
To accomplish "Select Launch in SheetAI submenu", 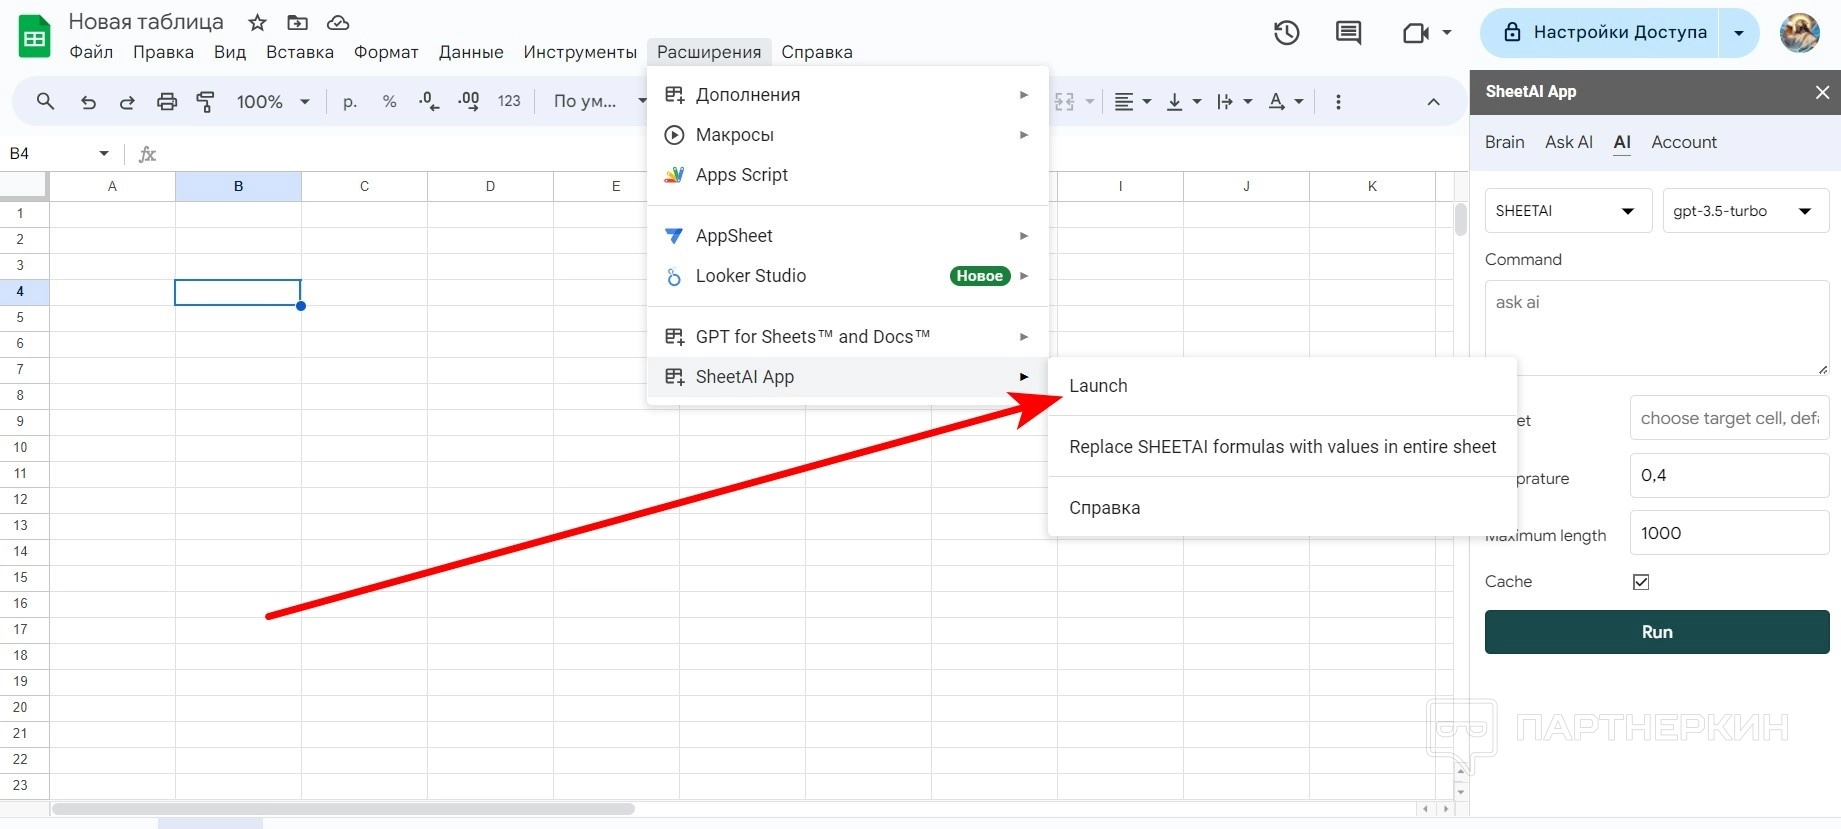I will (x=1098, y=386).
